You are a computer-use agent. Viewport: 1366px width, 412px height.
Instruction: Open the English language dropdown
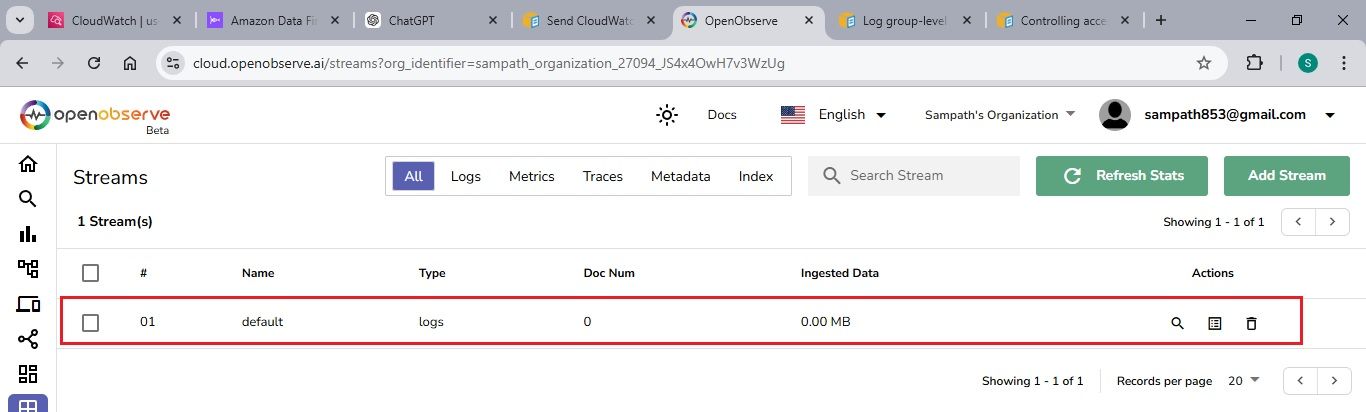point(834,115)
